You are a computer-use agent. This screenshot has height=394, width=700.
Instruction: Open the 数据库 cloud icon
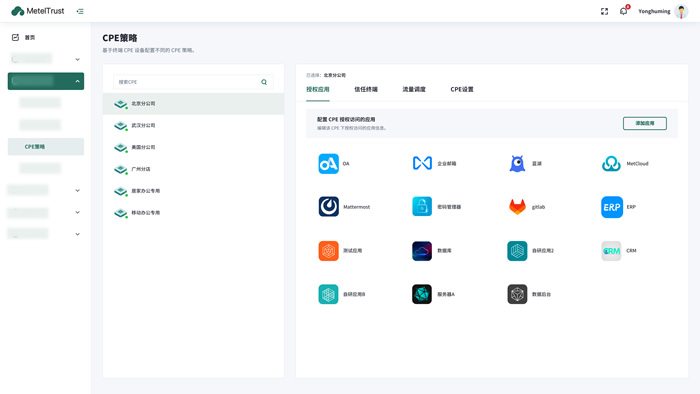(x=422, y=251)
